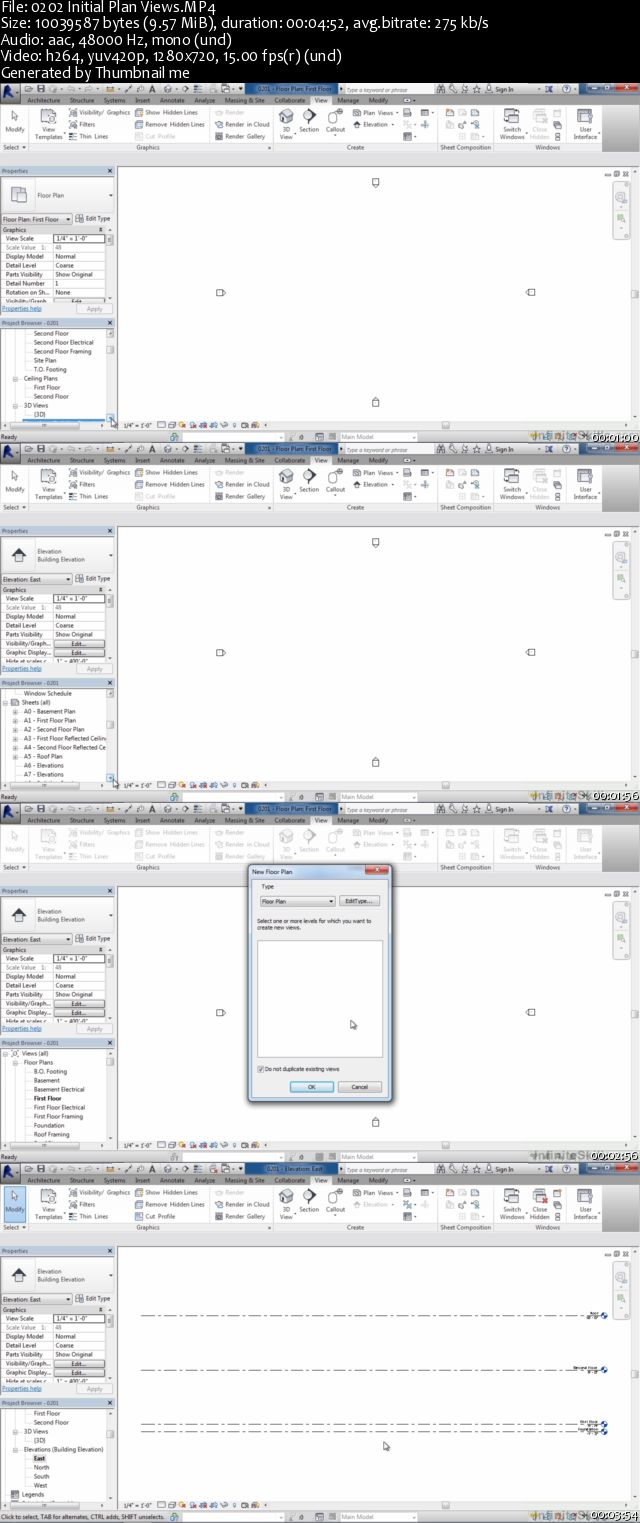Collapse Elevations (Building Elevation) node

15,1449
